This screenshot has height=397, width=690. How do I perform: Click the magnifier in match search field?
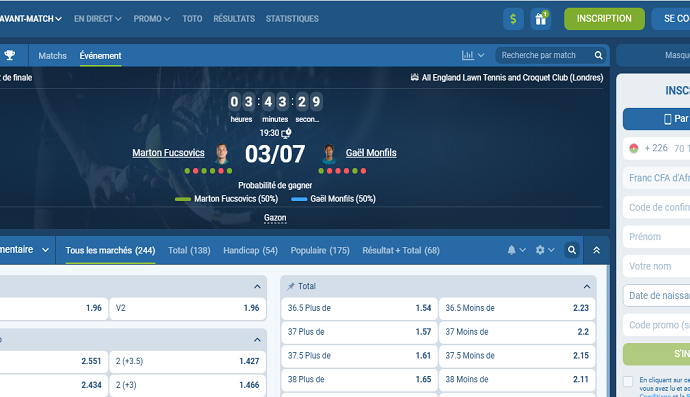[598, 55]
